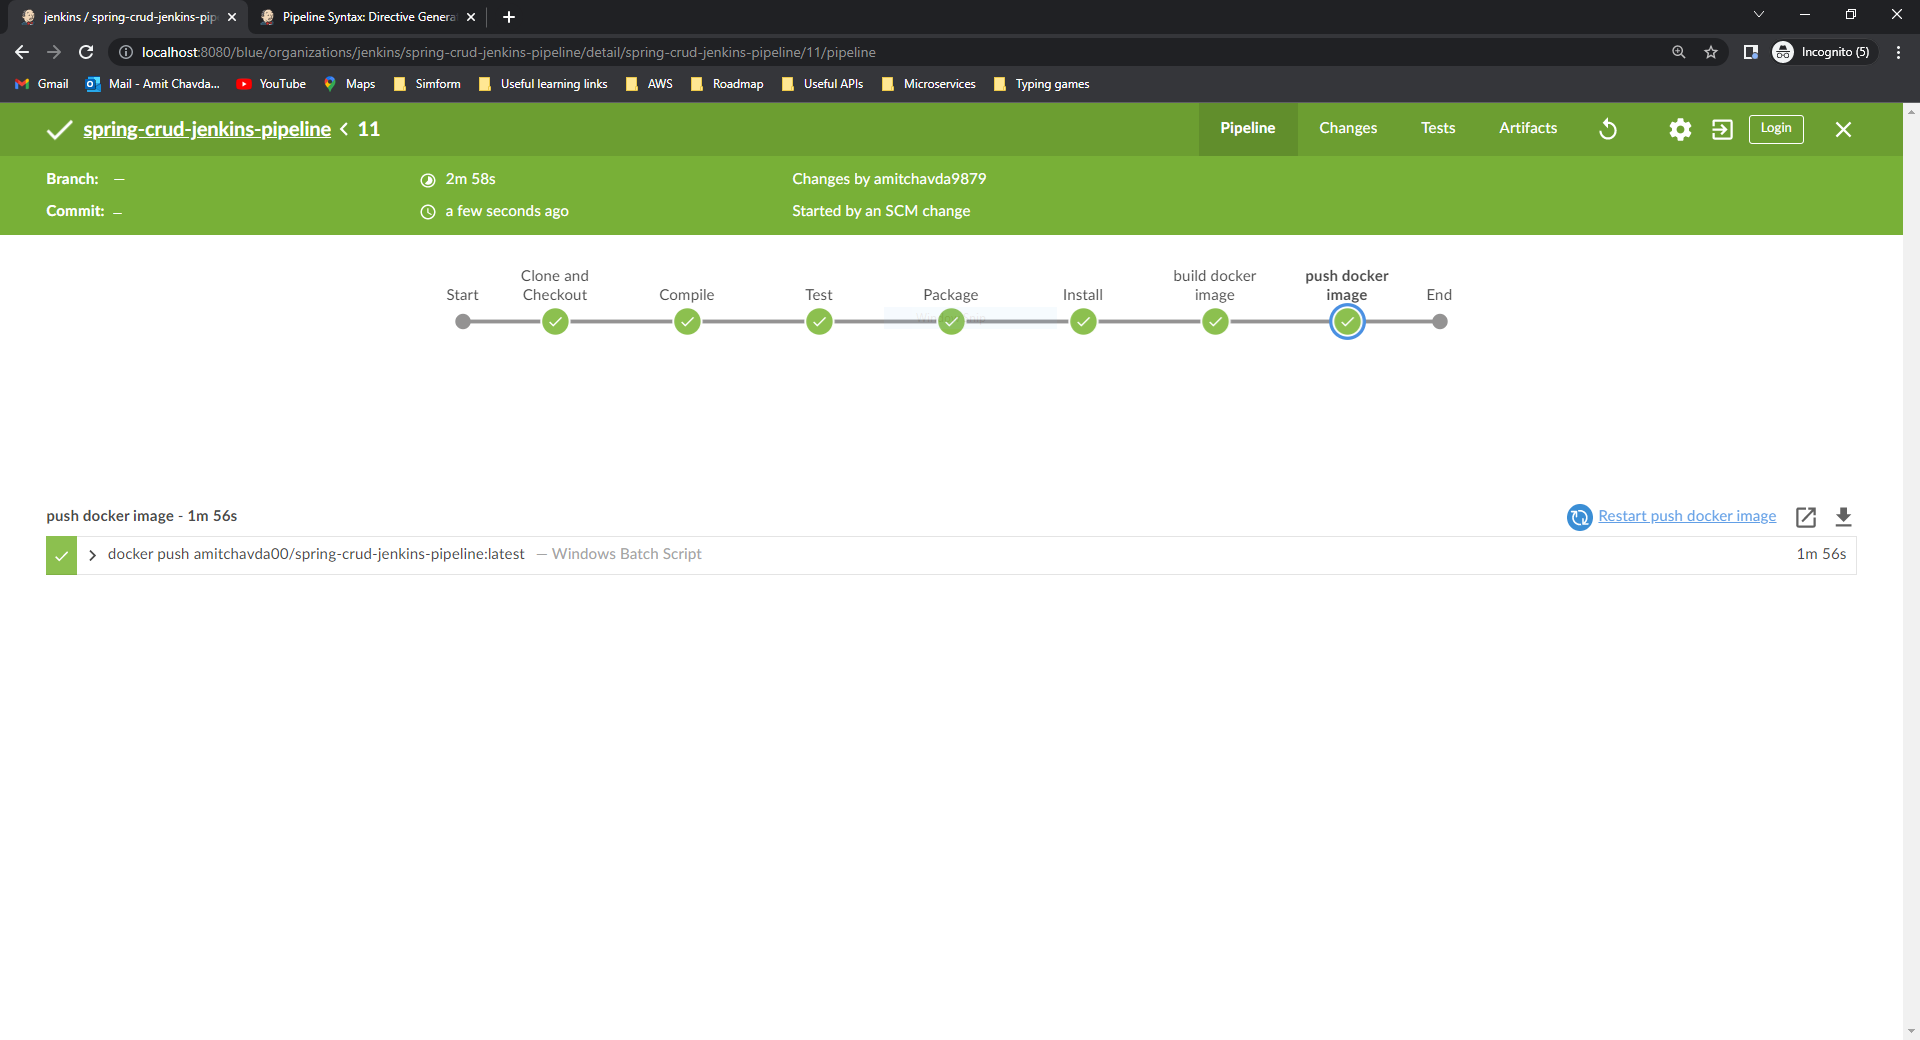
Task: Open the browser tab search dropdown
Action: point(1758,14)
